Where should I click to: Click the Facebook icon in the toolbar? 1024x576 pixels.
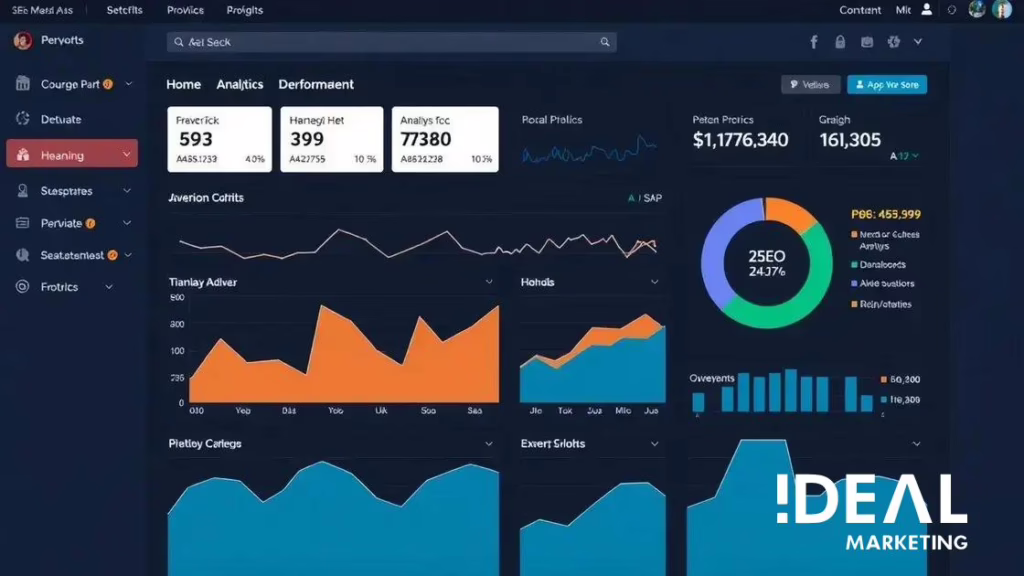[813, 42]
